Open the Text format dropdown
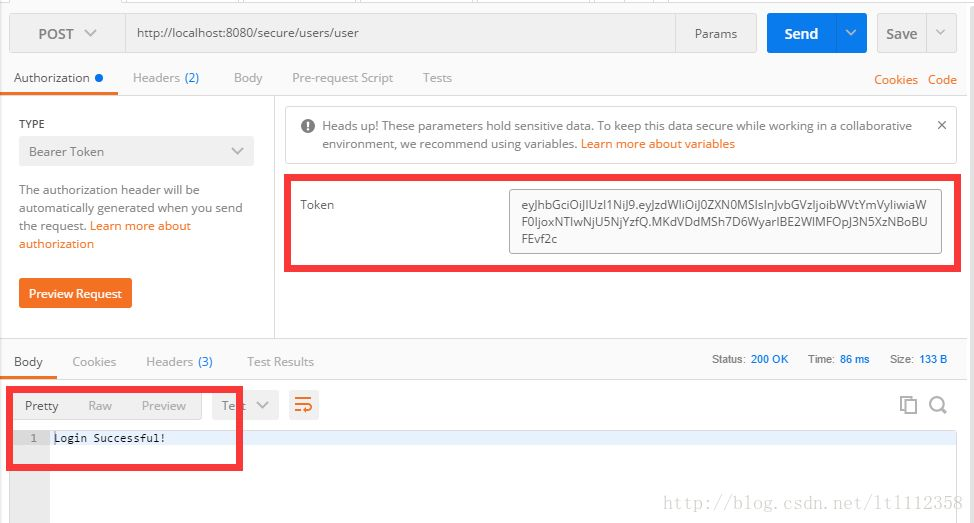974x523 pixels. click(x=245, y=406)
